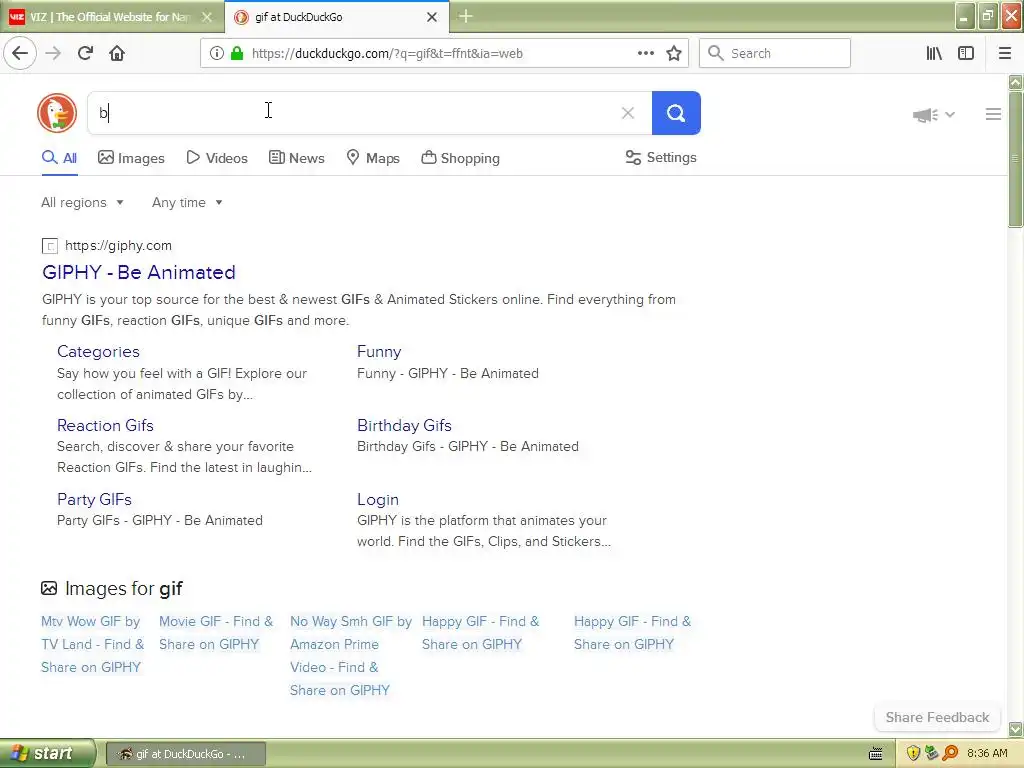Switch to News results
Image resolution: width=1024 pixels, height=768 pixels.
(x=296, y=158)
